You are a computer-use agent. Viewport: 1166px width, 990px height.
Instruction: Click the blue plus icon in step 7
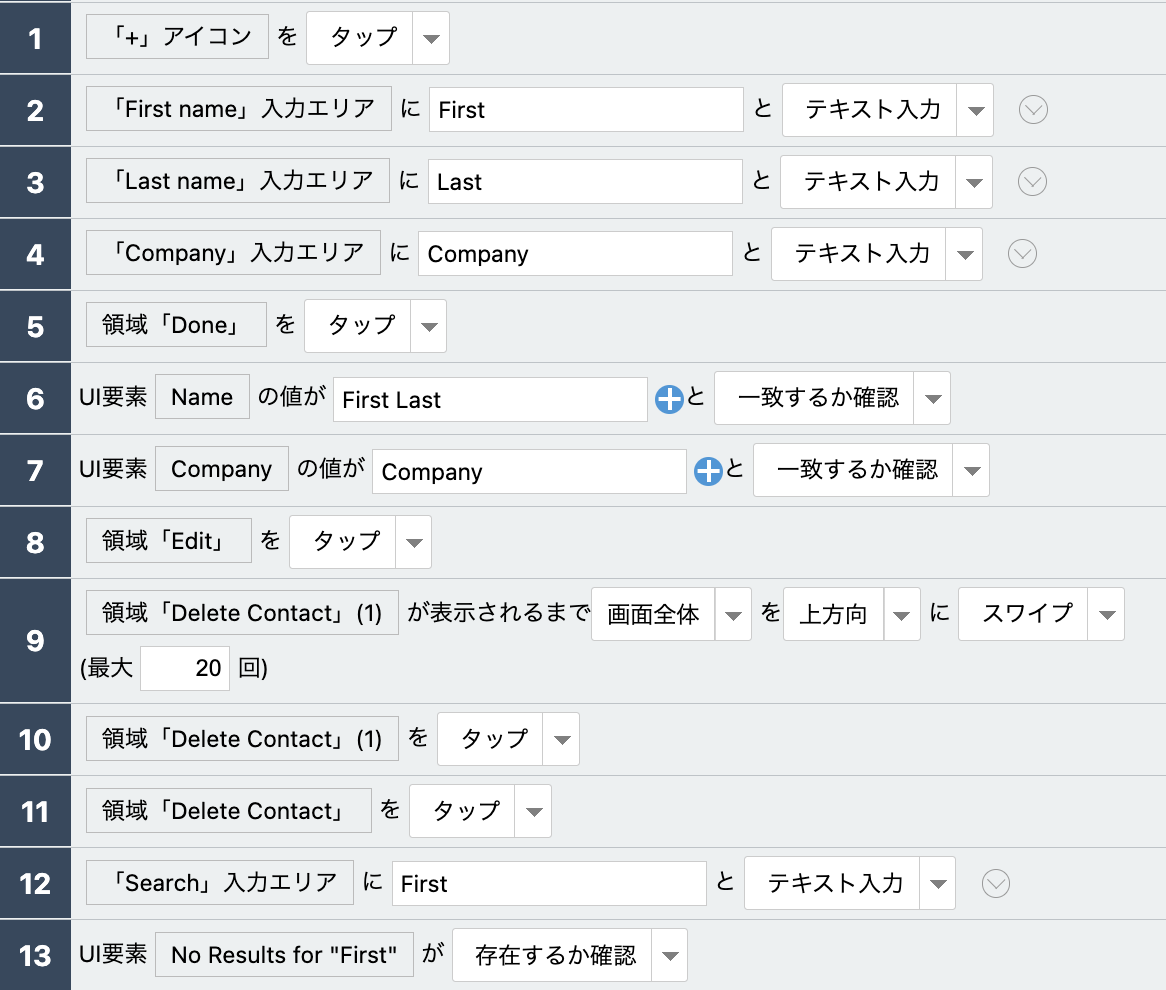tap(708, 472)
